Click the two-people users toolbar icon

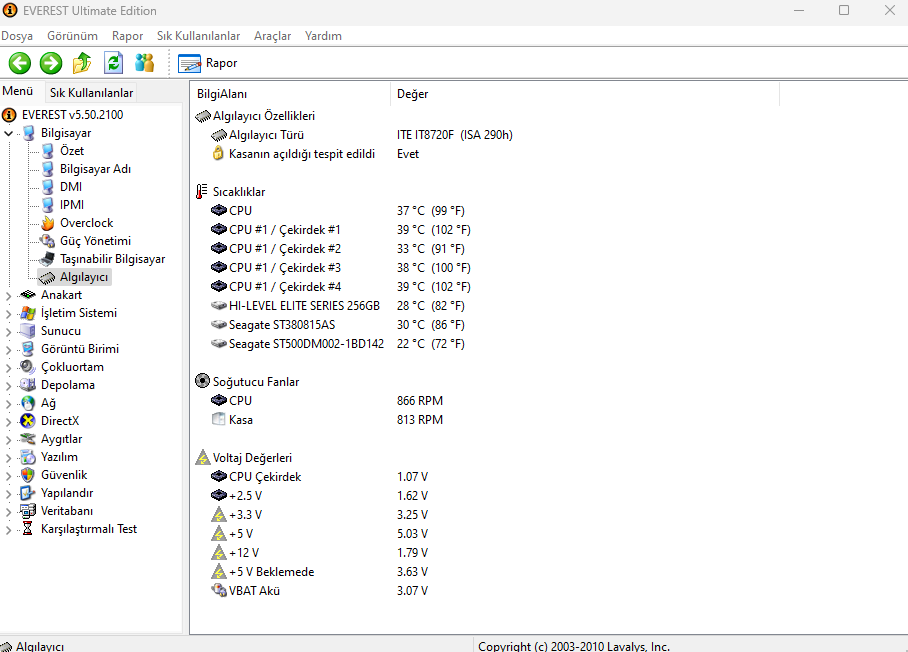[145, 63]
